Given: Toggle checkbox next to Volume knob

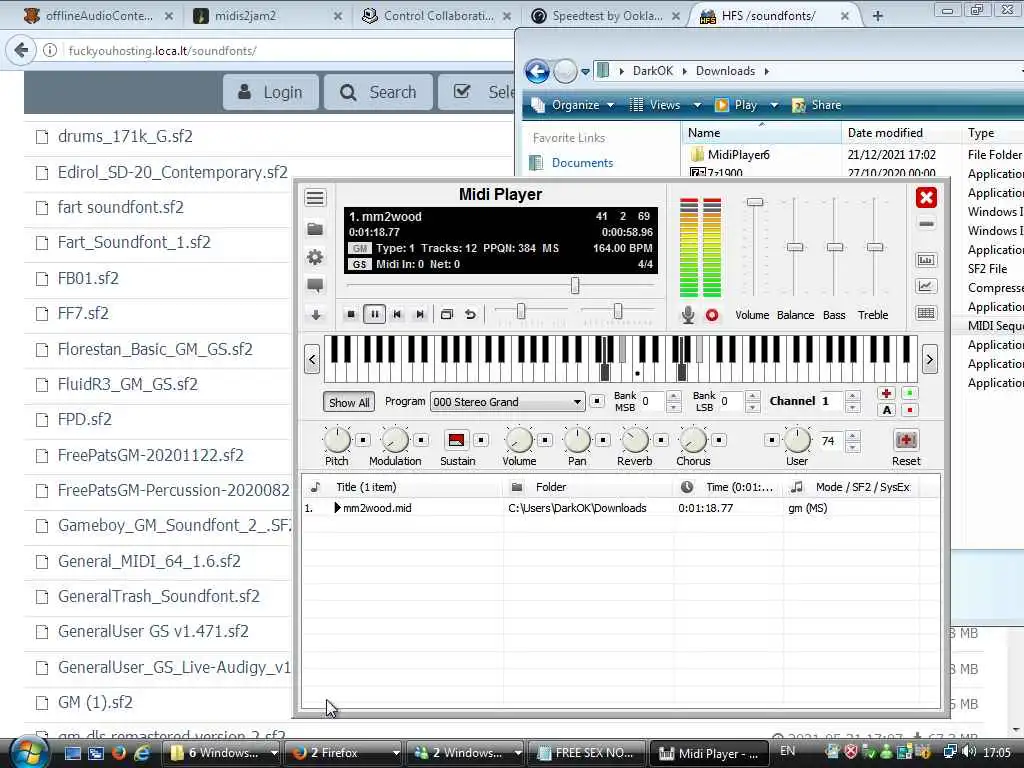Looking at the screenshot, I should point(545,440).
